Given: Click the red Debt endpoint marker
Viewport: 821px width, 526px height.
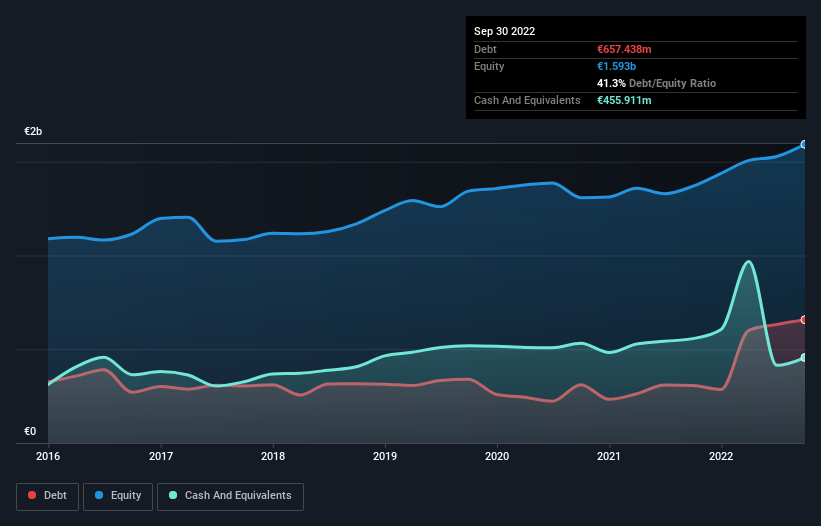Looking at the screenshot, I should click(x=804, y=319).
